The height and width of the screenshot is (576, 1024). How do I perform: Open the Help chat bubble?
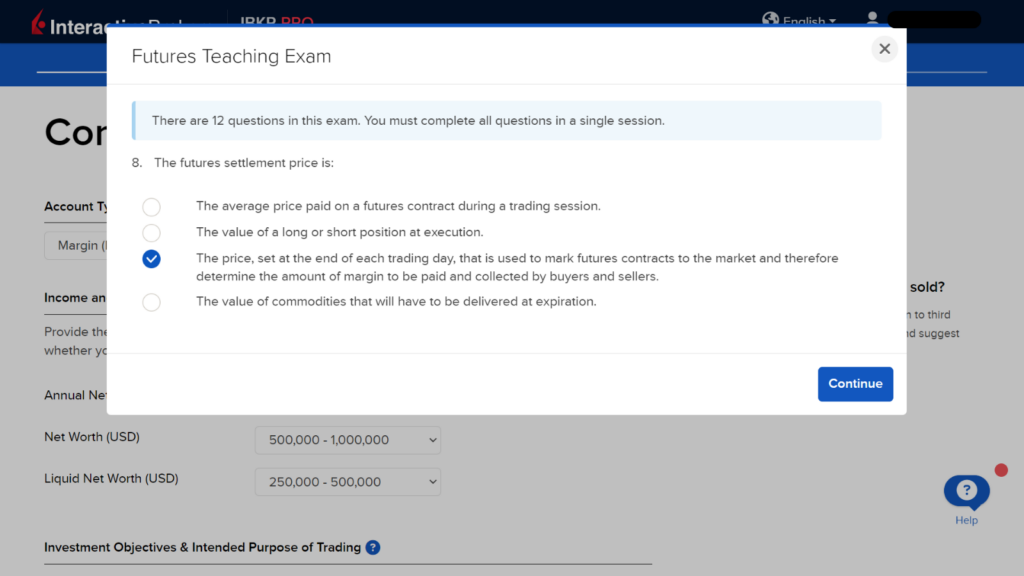[965, 492]
